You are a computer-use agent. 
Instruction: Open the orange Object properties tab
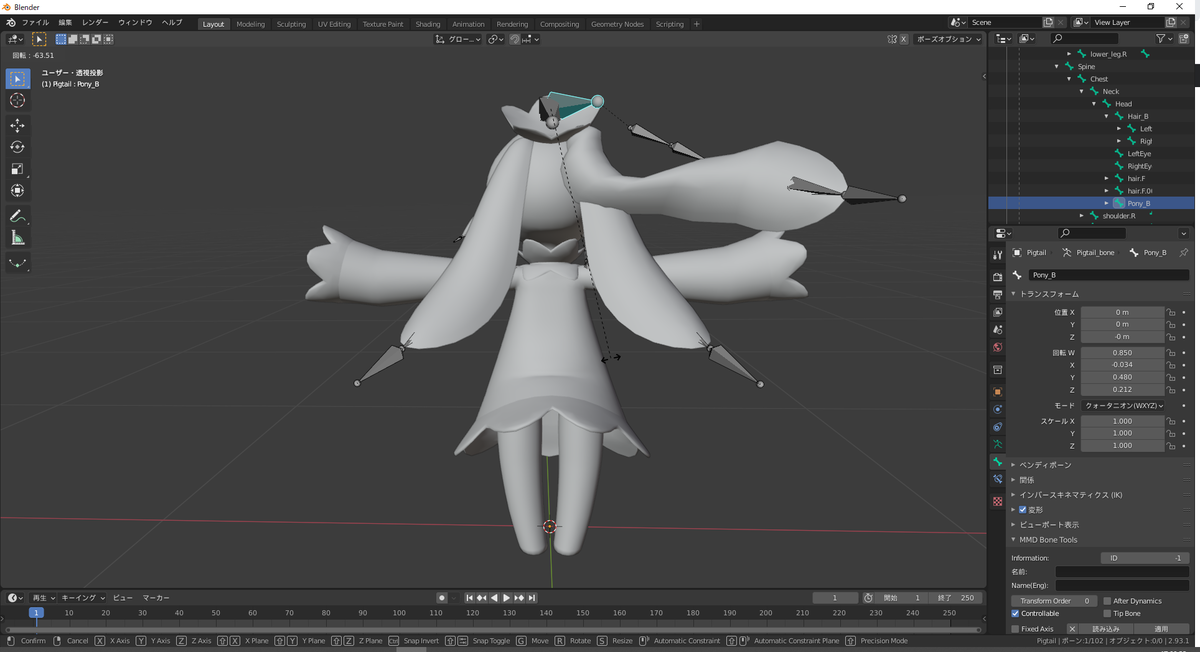pyautogui.click(x=997, y=391)
